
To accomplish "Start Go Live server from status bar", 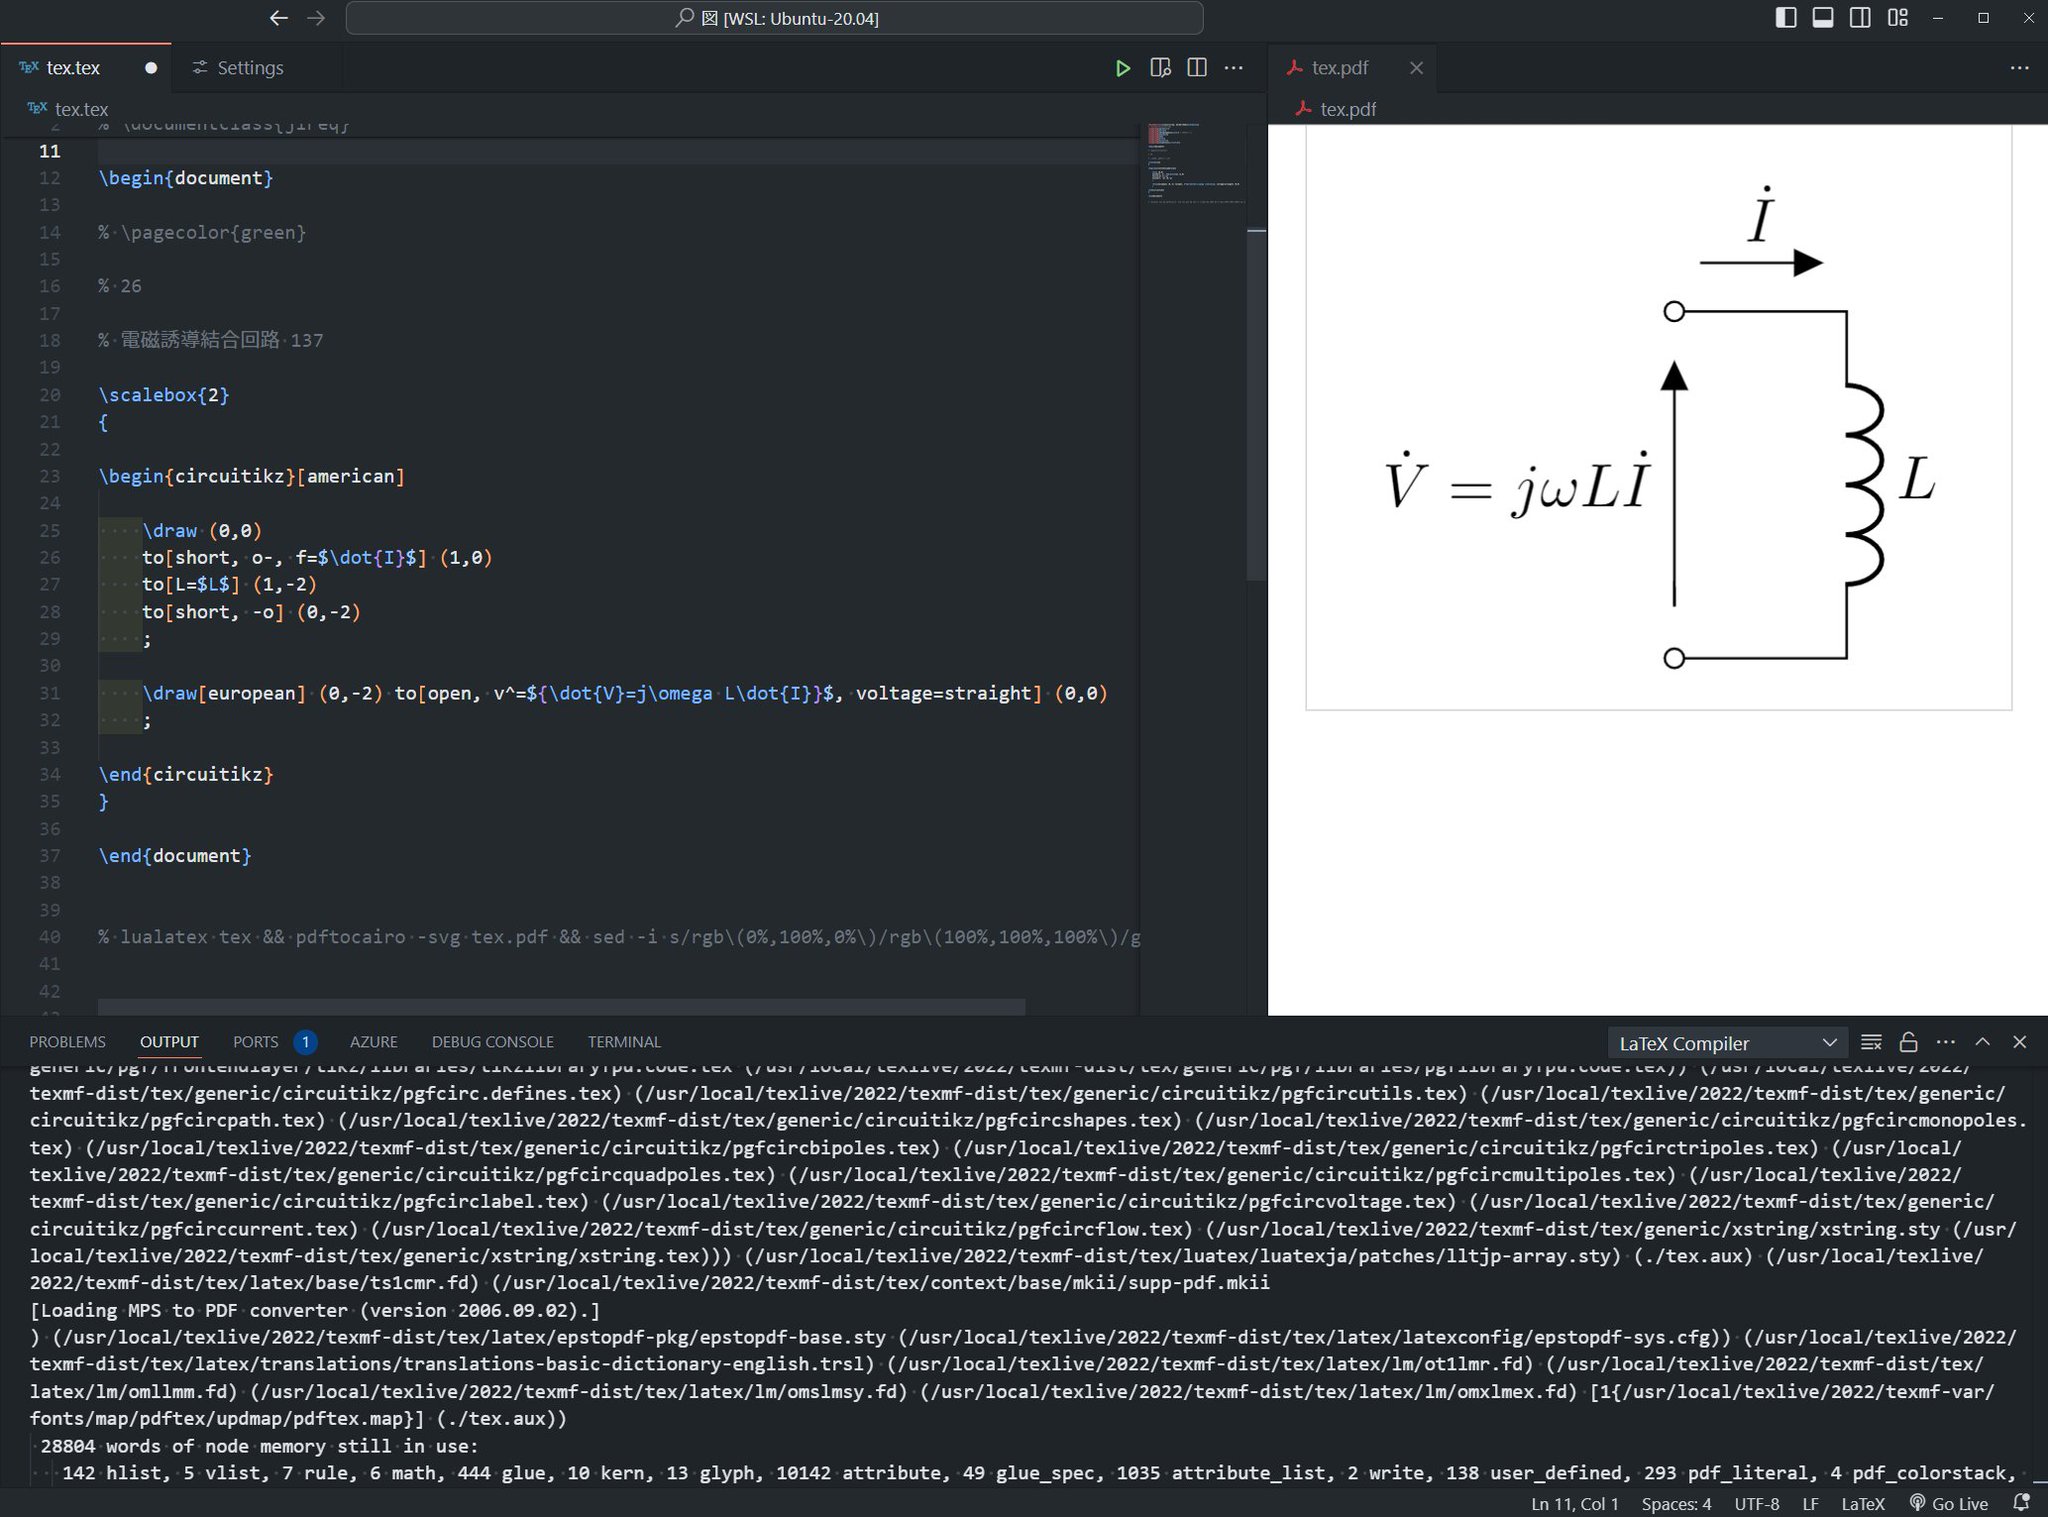I will tap(1949, 1504).
